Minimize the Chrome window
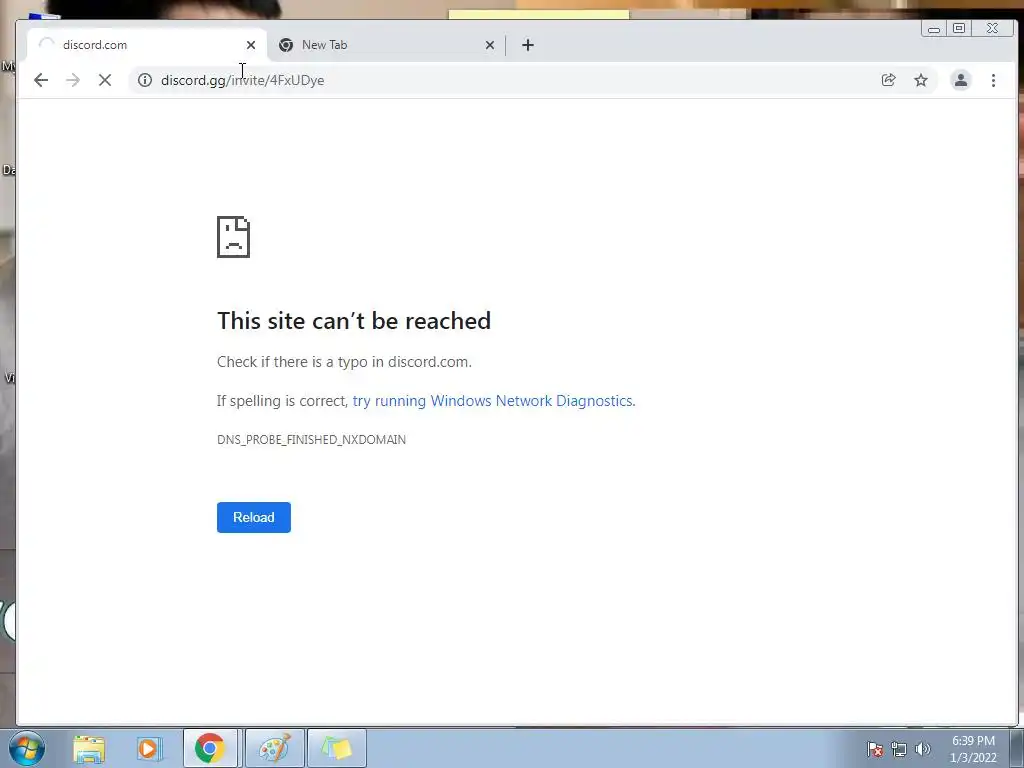This screenshot has width=1024, height=768. [x=934, y=29]
